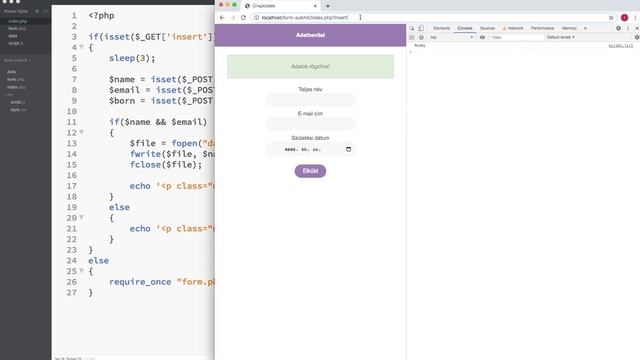
Task: Click the E-mail cím input field
Action: pos(310,124)
